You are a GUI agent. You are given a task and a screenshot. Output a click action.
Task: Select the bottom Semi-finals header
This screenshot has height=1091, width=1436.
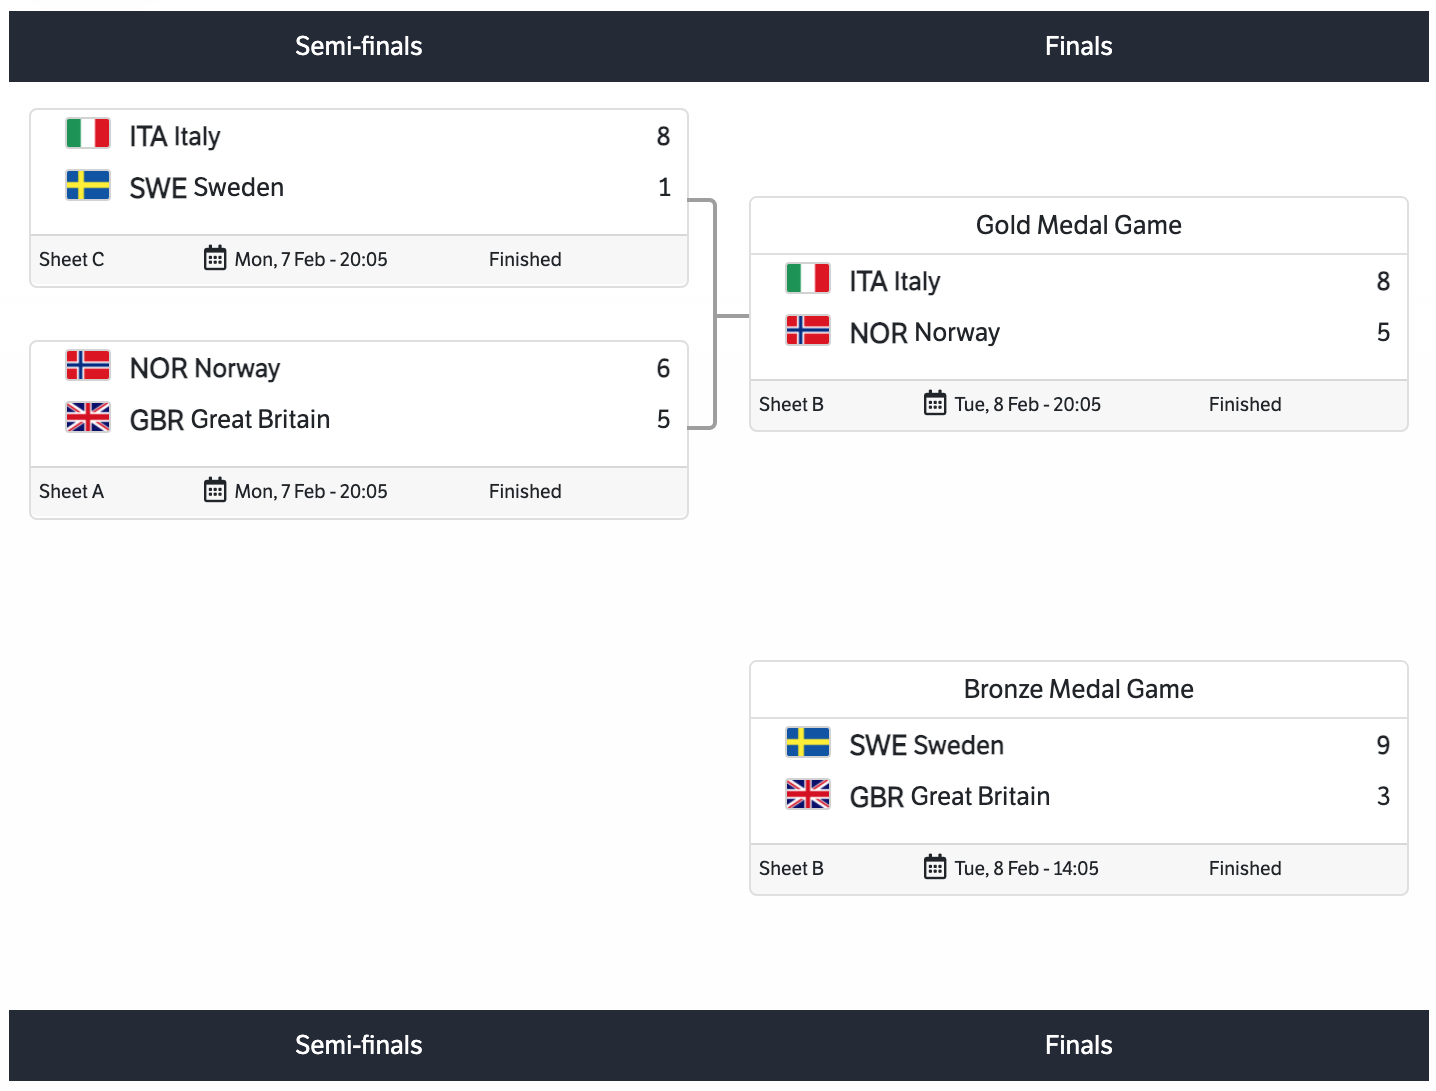tap(358, 1045)
